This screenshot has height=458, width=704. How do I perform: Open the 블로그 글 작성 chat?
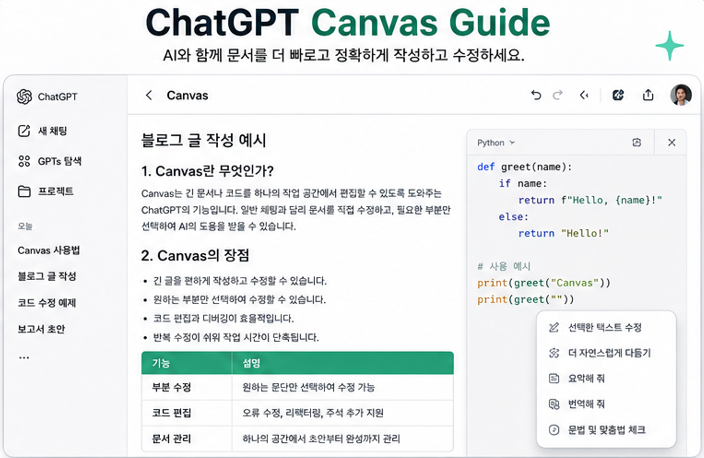pyautogui.click(x=47, y=276)
